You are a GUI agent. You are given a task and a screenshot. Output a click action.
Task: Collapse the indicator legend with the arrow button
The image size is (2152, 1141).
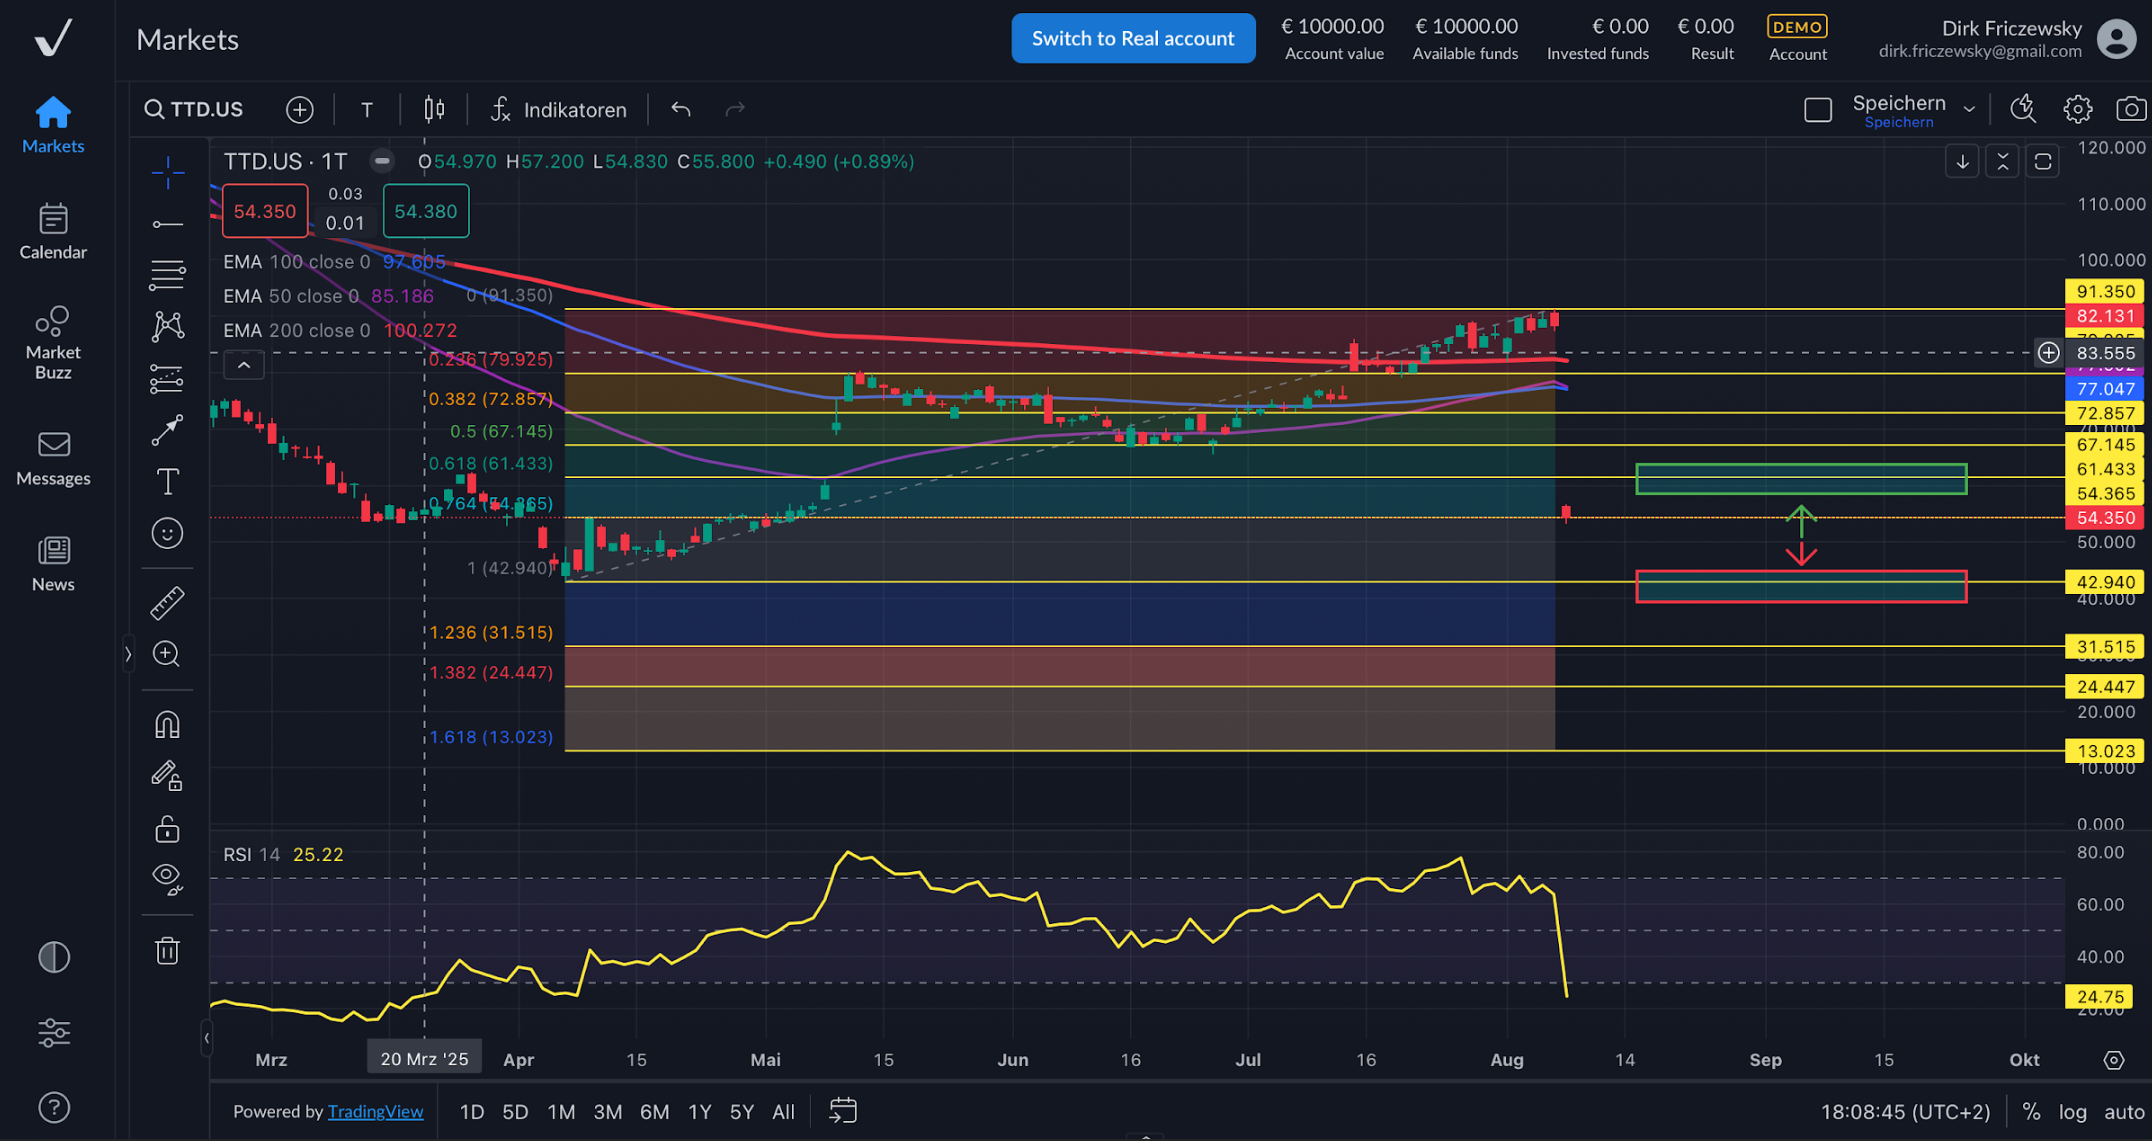[244, 364]
